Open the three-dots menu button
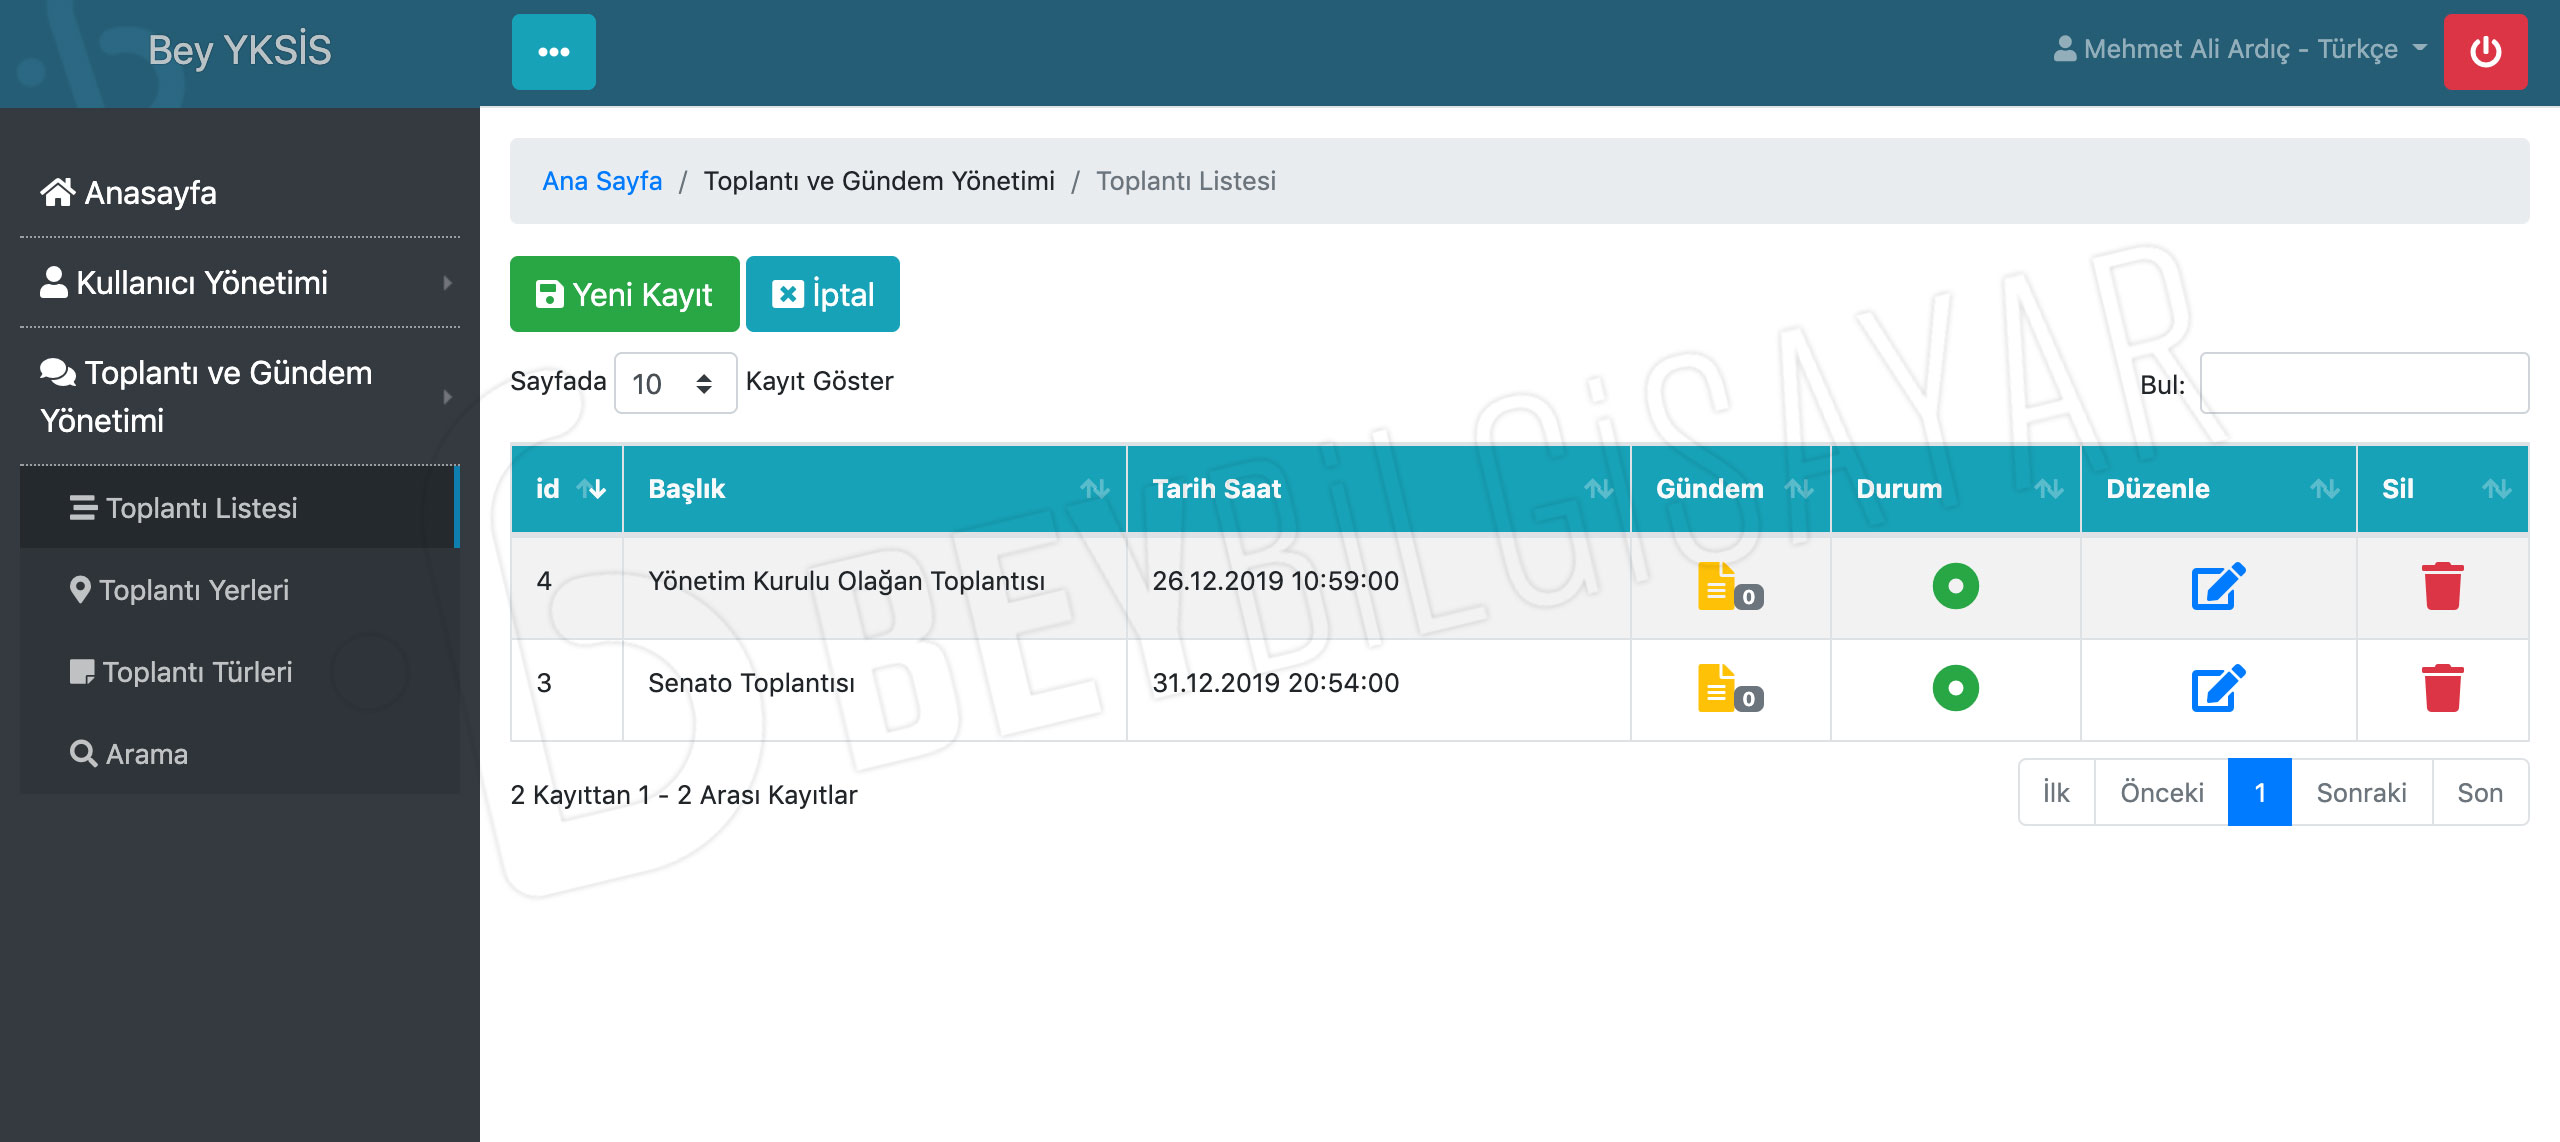The width and height of the screenshot is (2560, 1142). [553, 52]
